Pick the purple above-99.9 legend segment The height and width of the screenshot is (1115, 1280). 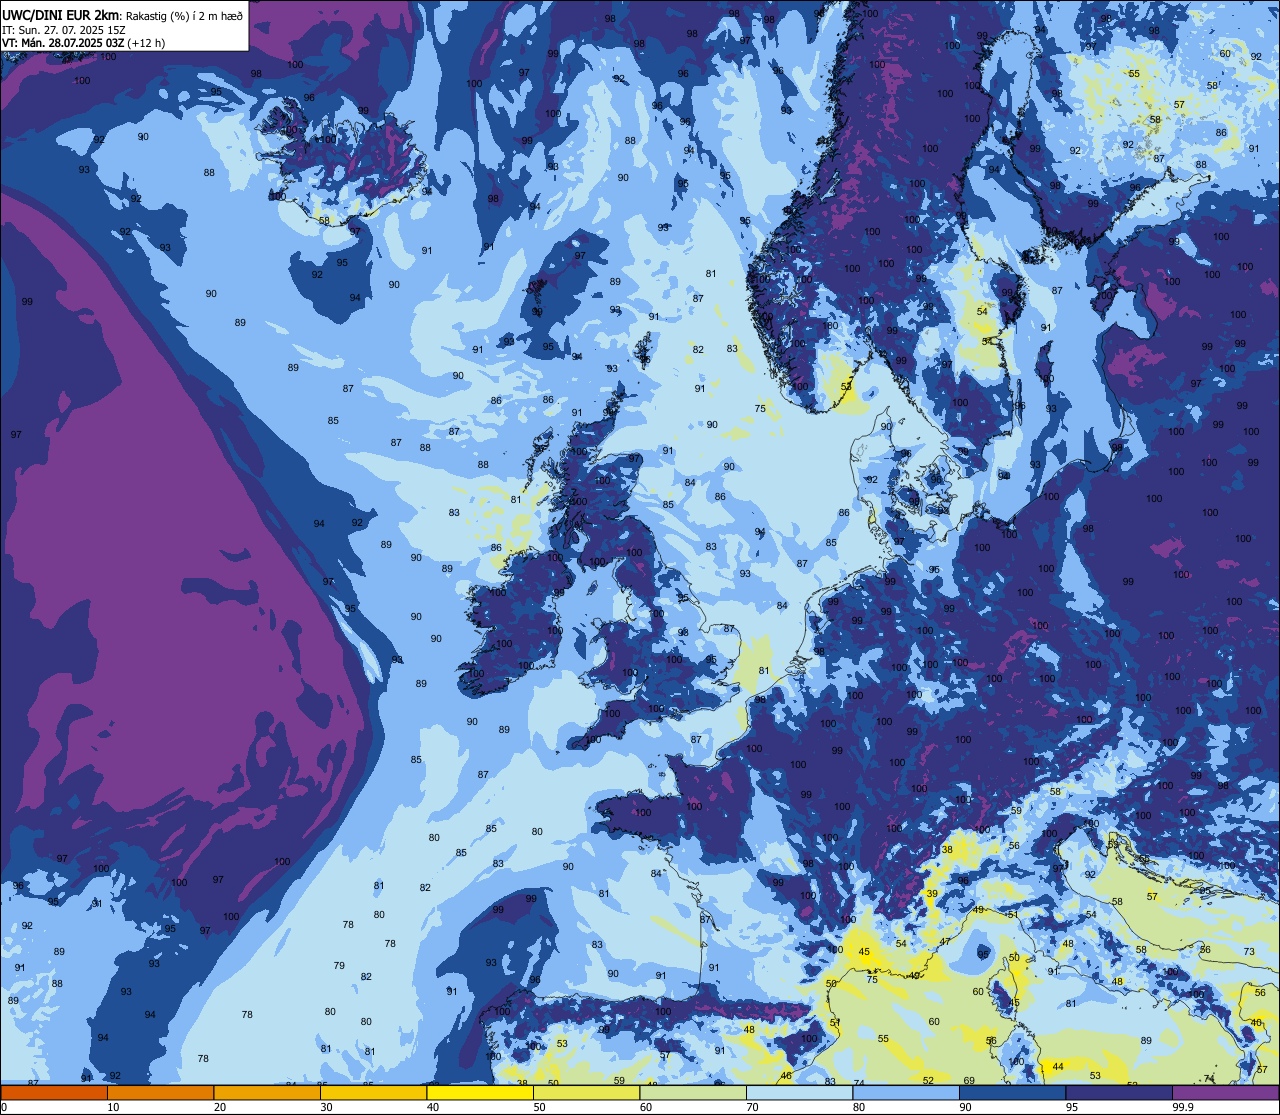point(1225,1093)
